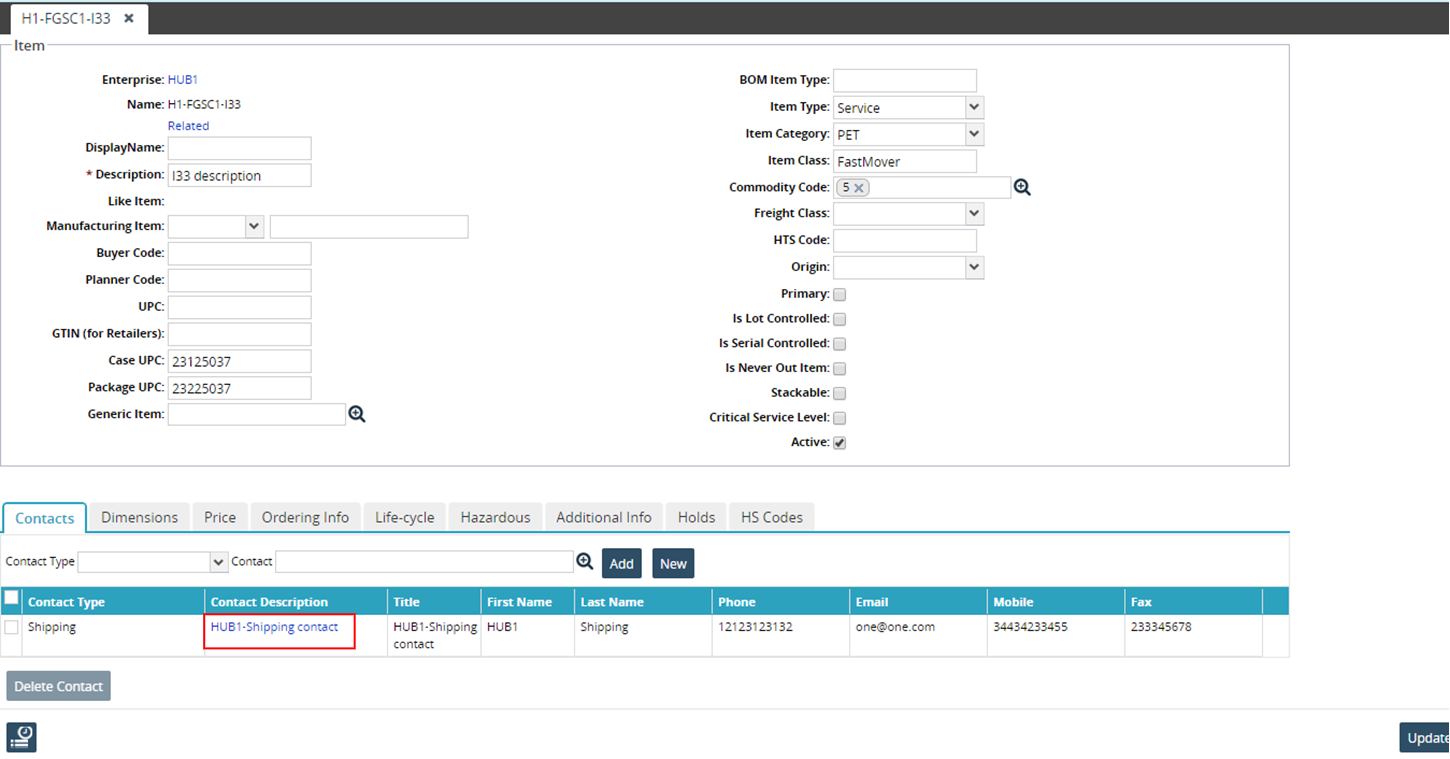Image resolution: width=1450 pixels, height=759 pixels.
Task: Click the Contact search magnifier icon
Action: pyautogui.click(x=585, y=562)
